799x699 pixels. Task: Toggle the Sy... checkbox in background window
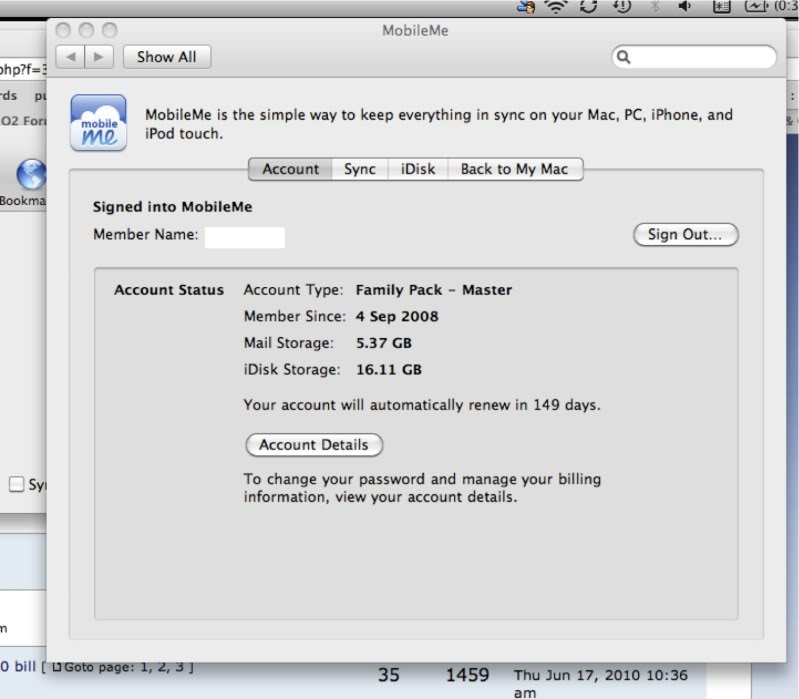(16, 484)
